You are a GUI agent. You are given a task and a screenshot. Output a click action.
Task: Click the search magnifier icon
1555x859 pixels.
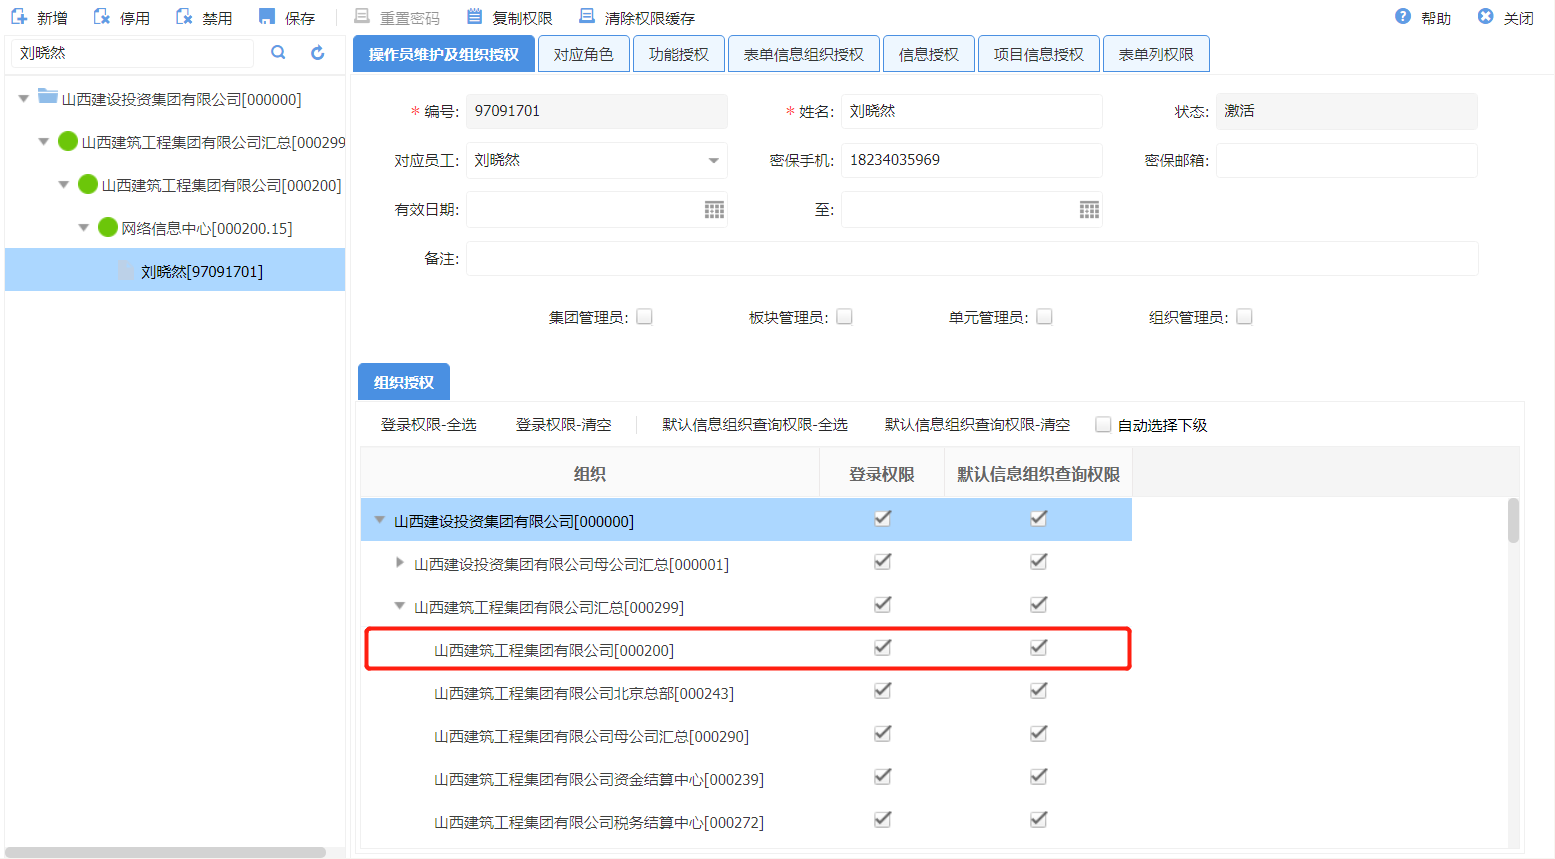(x=279, y=53)
